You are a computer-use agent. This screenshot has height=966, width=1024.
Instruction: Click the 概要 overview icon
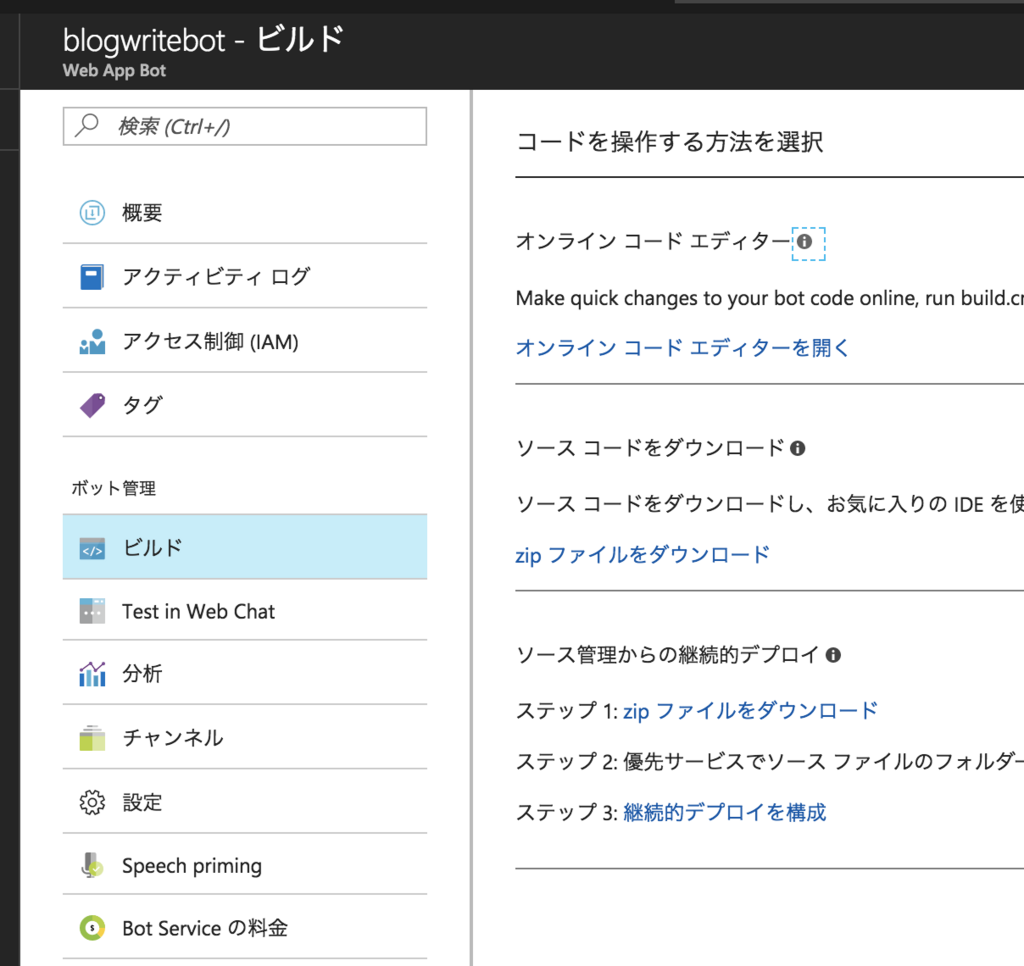coord(92,212)
